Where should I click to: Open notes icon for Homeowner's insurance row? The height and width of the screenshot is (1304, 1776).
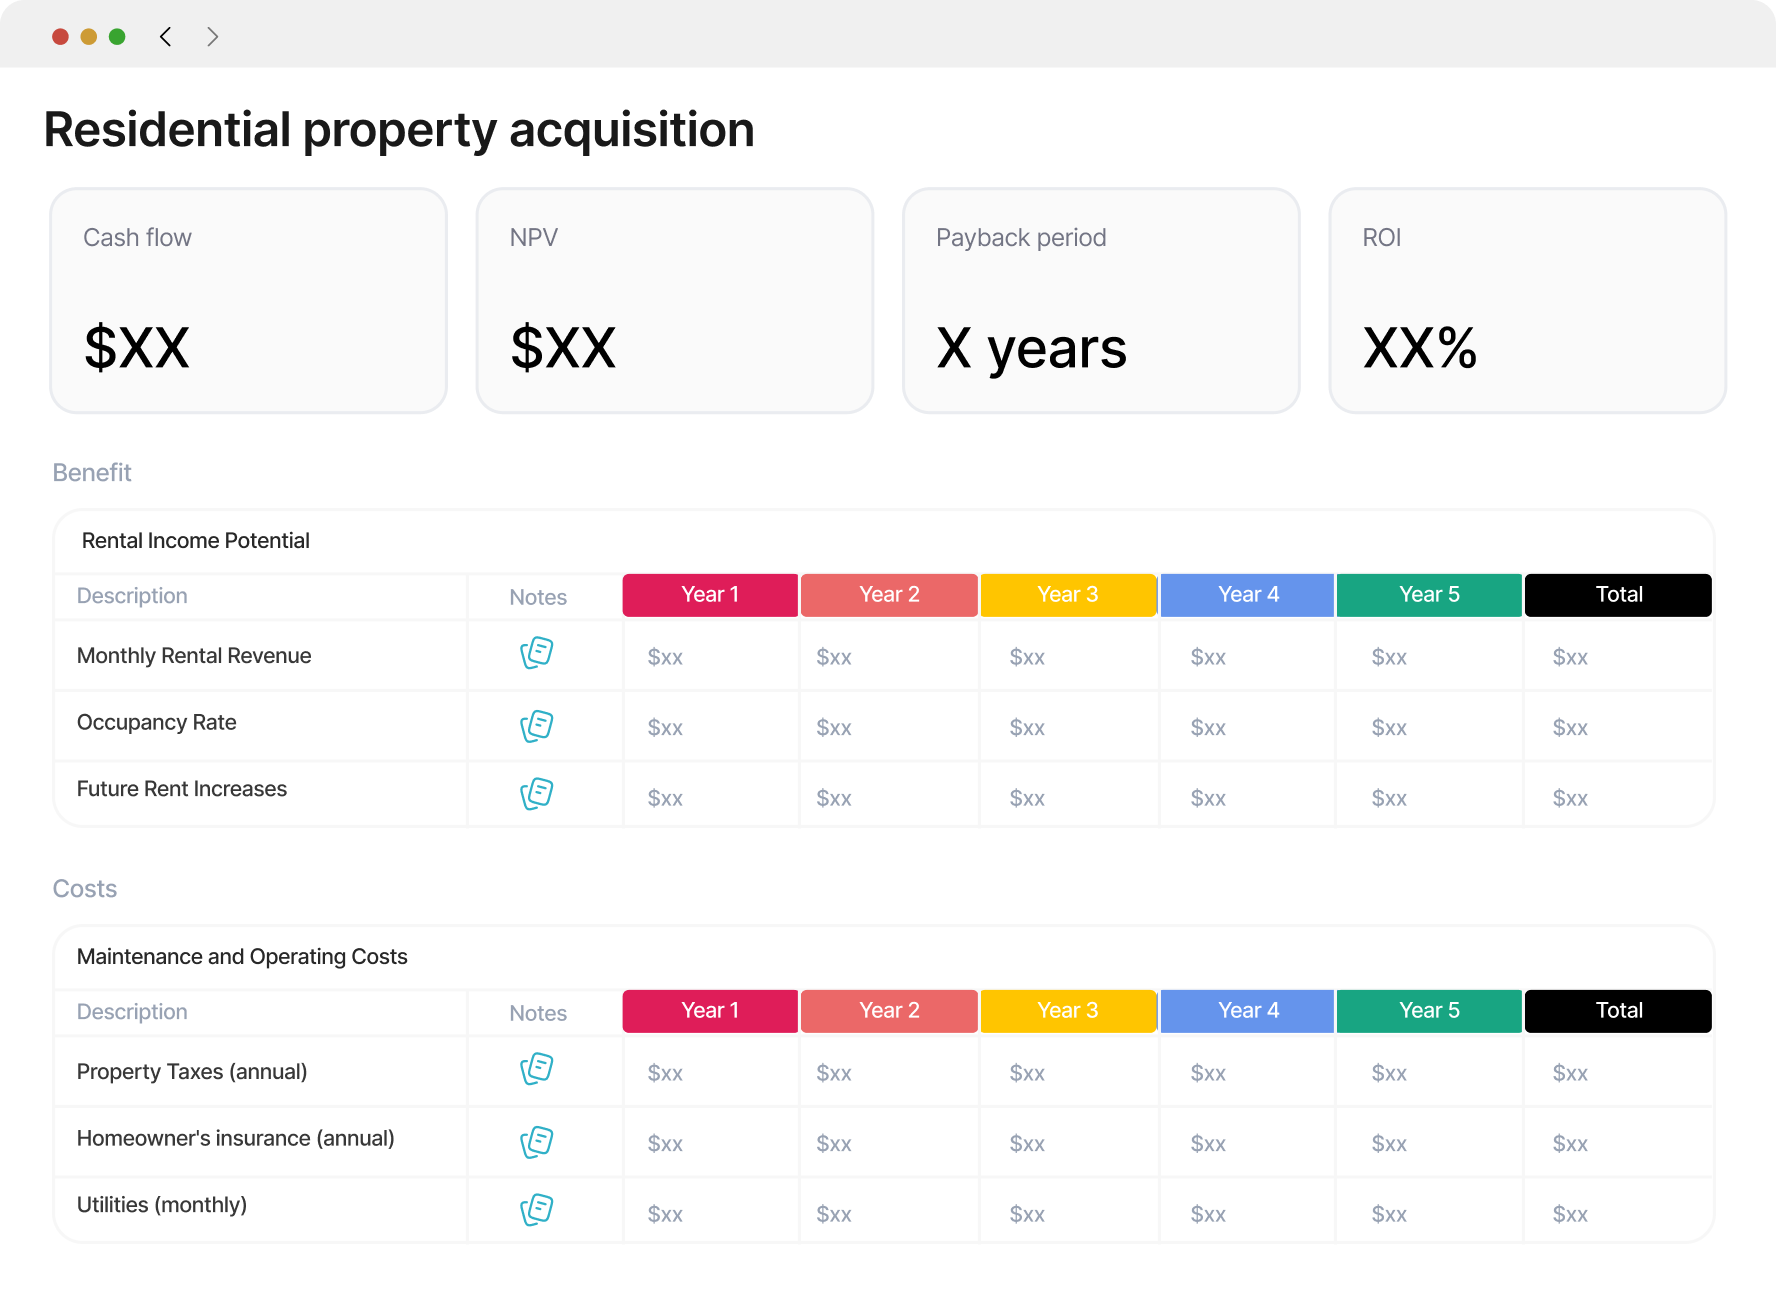click(x=537, y=1142)
